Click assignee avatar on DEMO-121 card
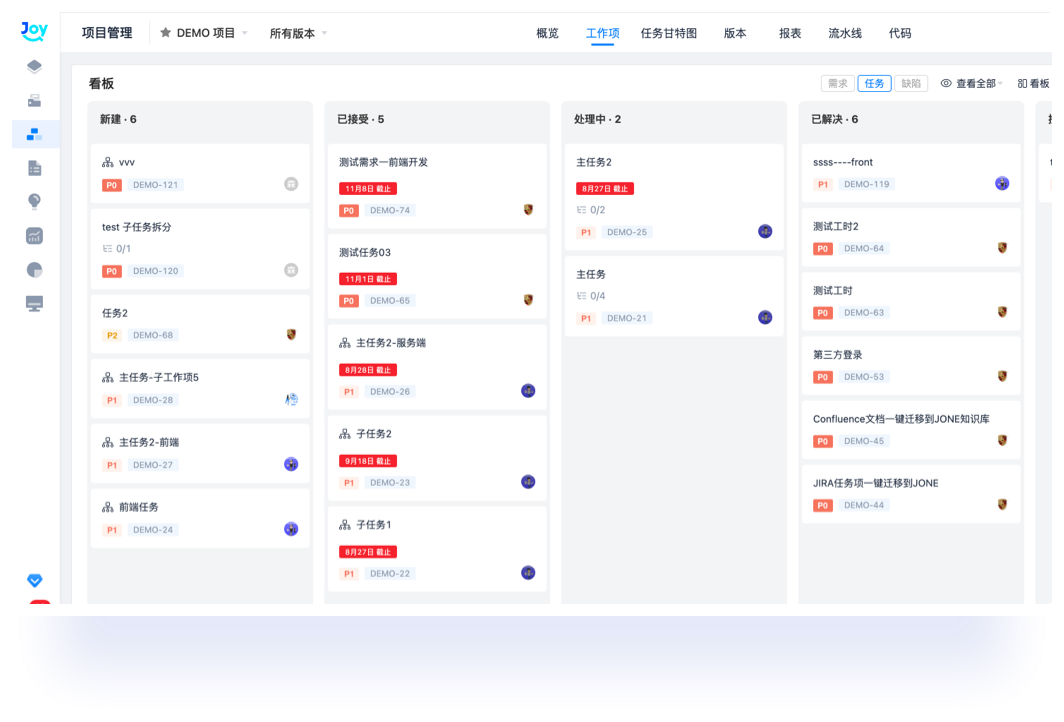The height and width of the screenshot is (722, 1064). pos(291,184)
